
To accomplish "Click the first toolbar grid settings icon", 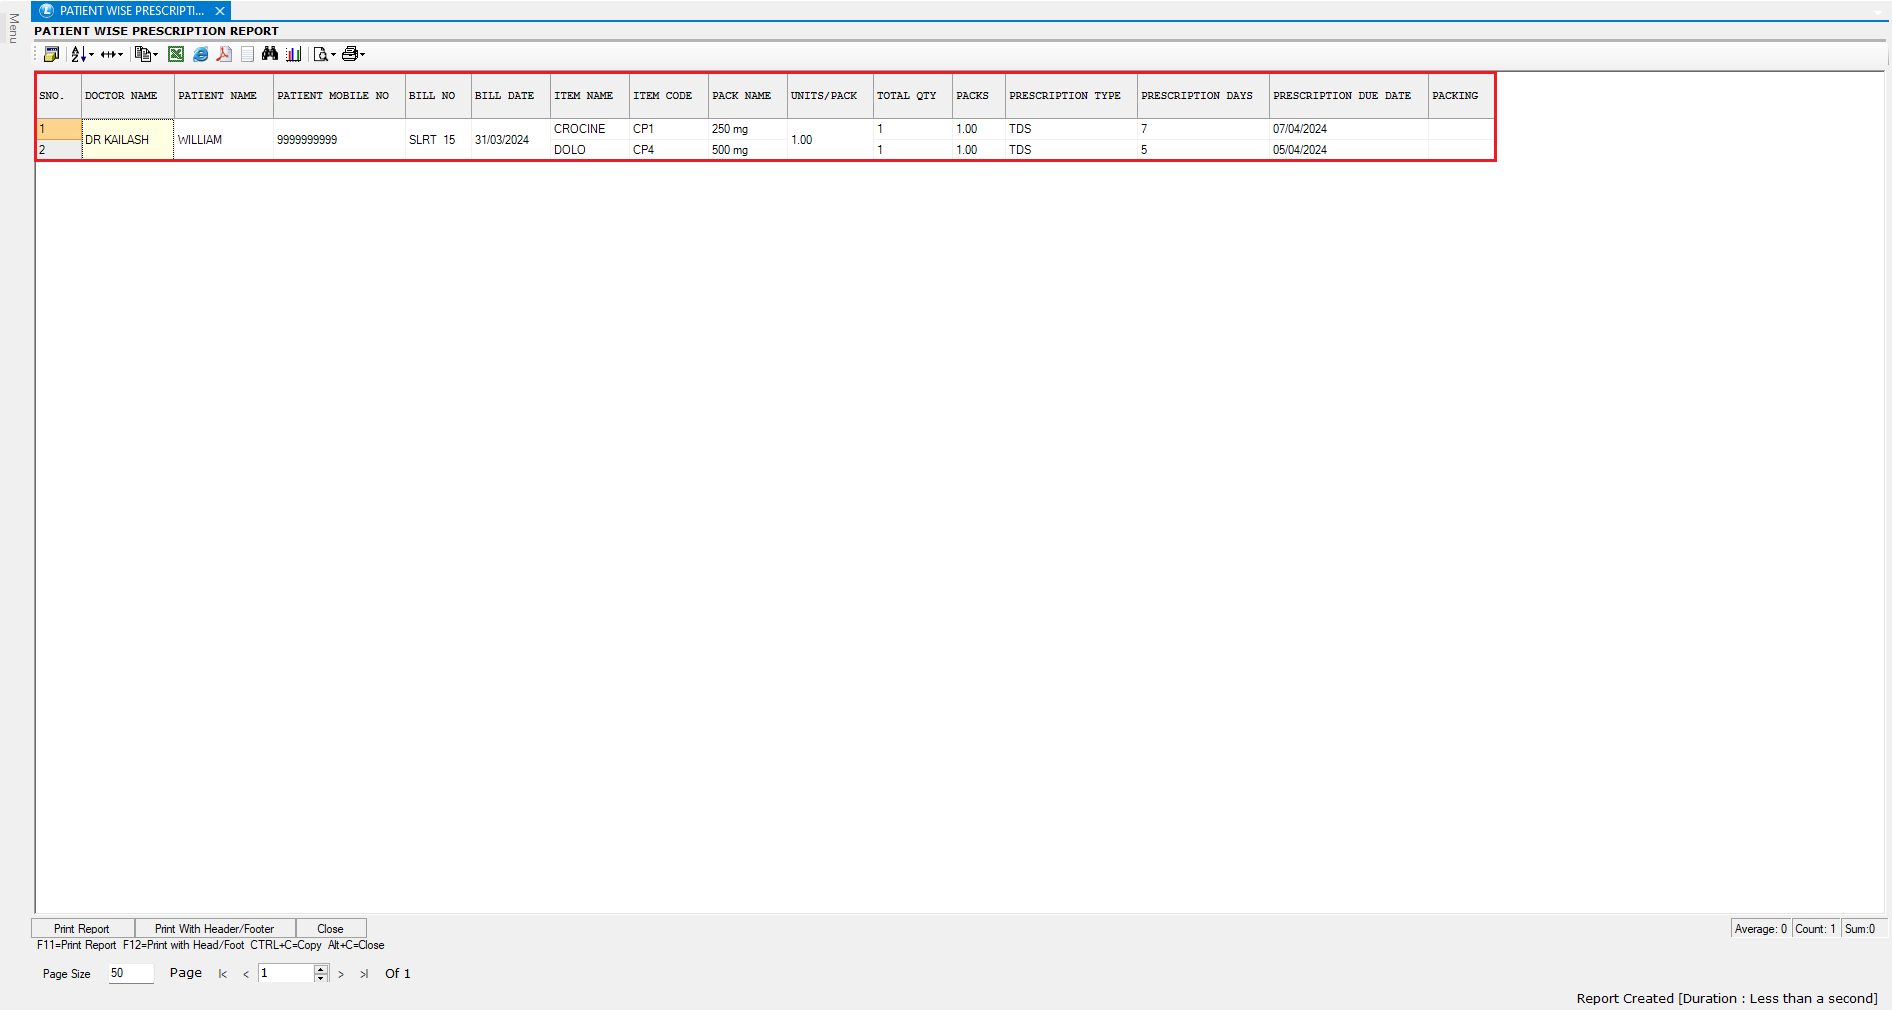I will [51, 54].
